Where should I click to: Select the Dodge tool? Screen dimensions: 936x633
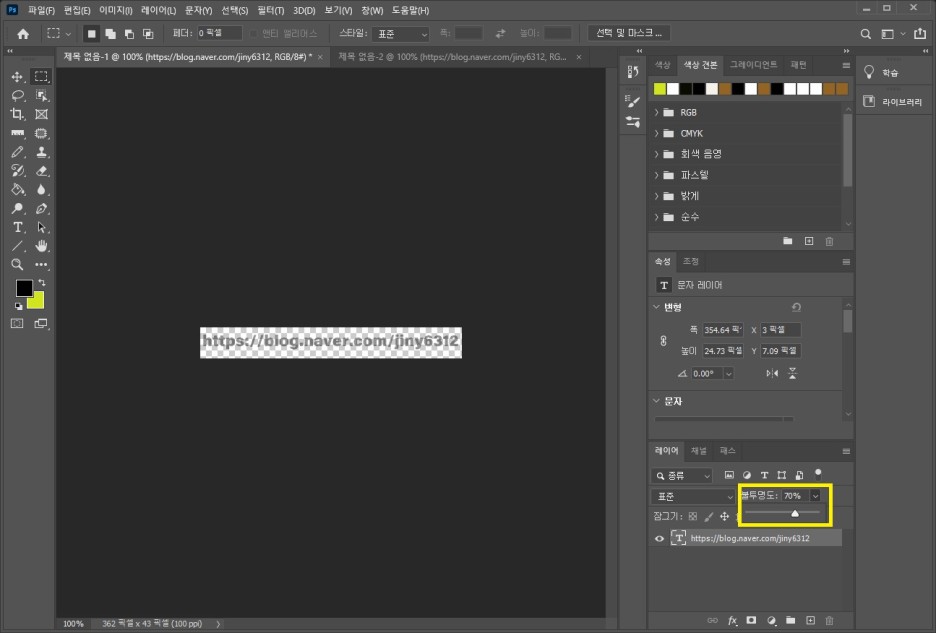click(x=17, y=208)
